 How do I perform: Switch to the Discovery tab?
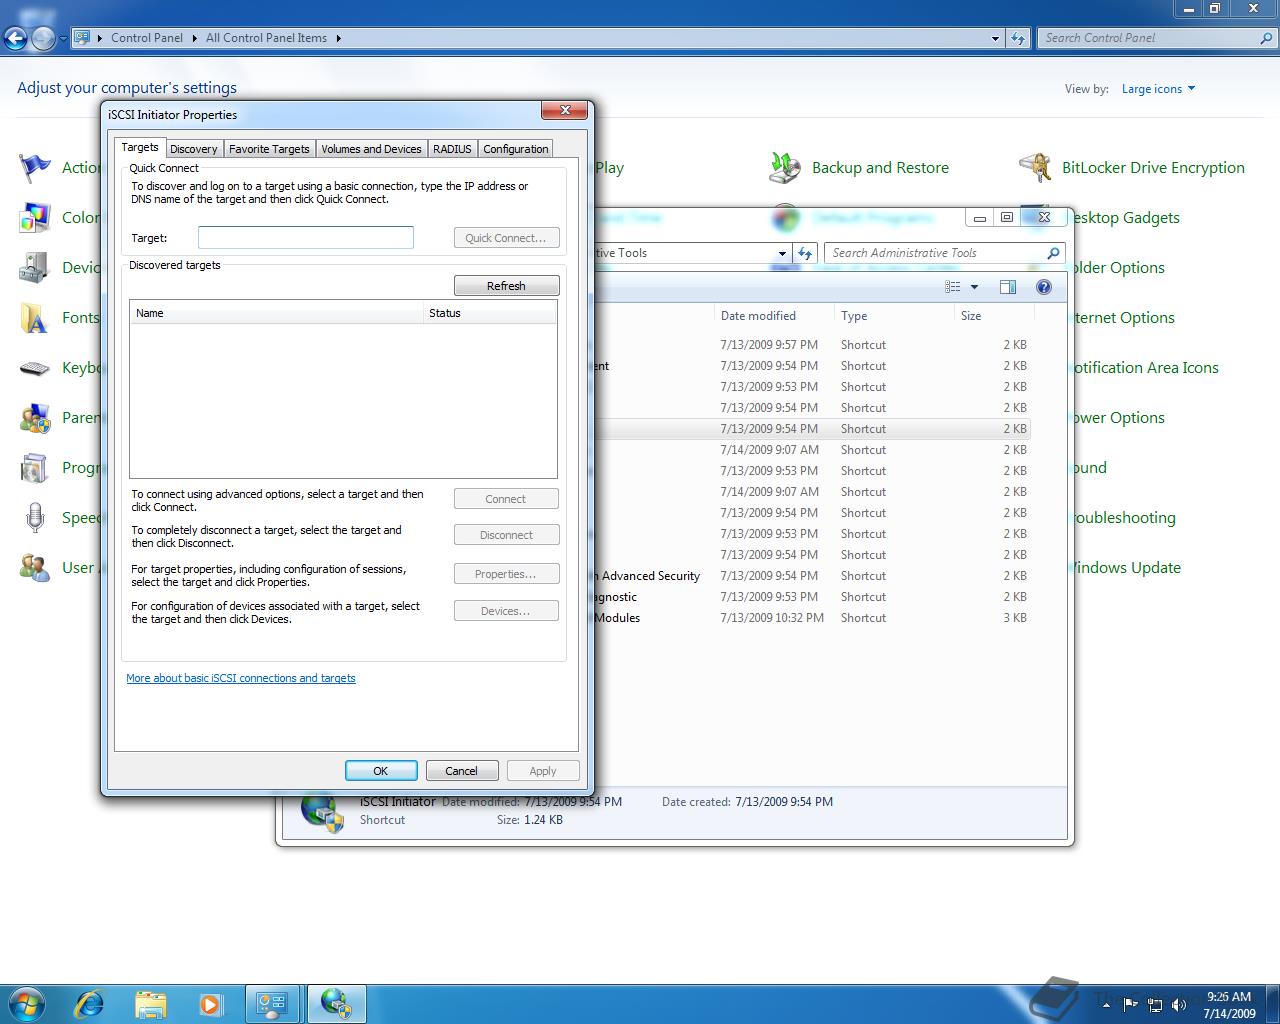click(194, 149)
